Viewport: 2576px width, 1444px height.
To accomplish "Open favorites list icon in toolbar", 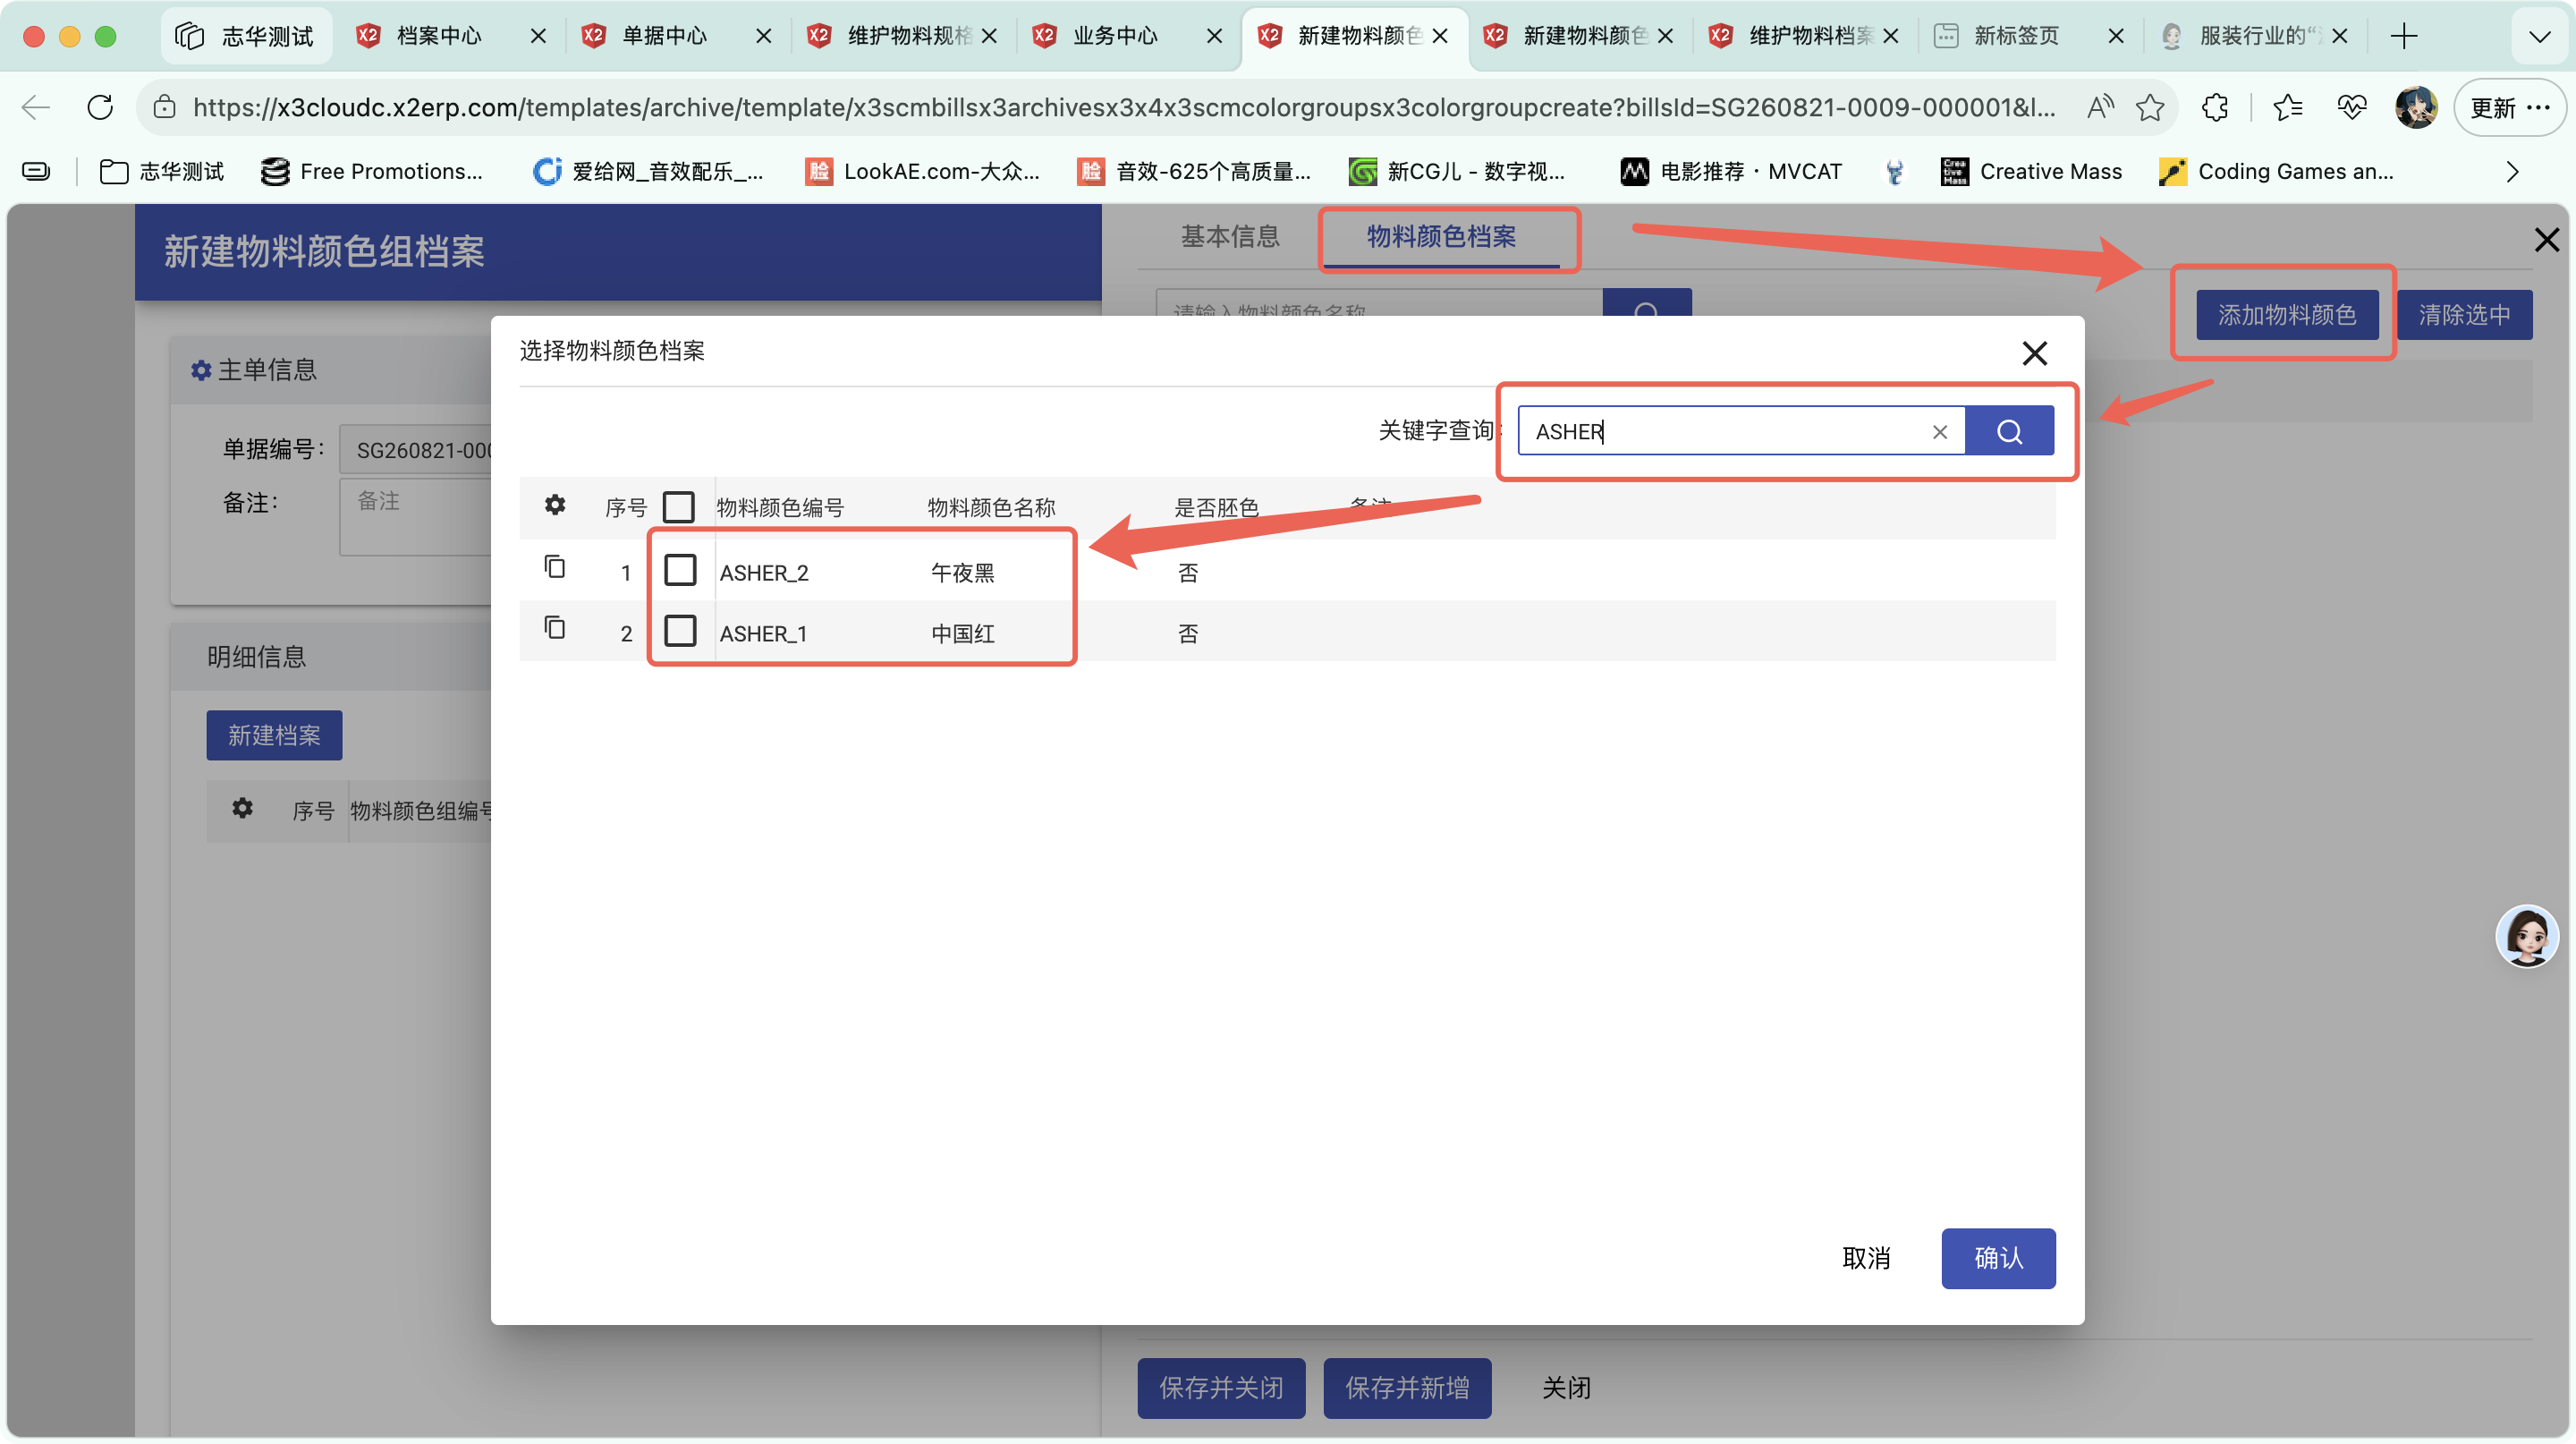I will click(x=2288, y=107).
